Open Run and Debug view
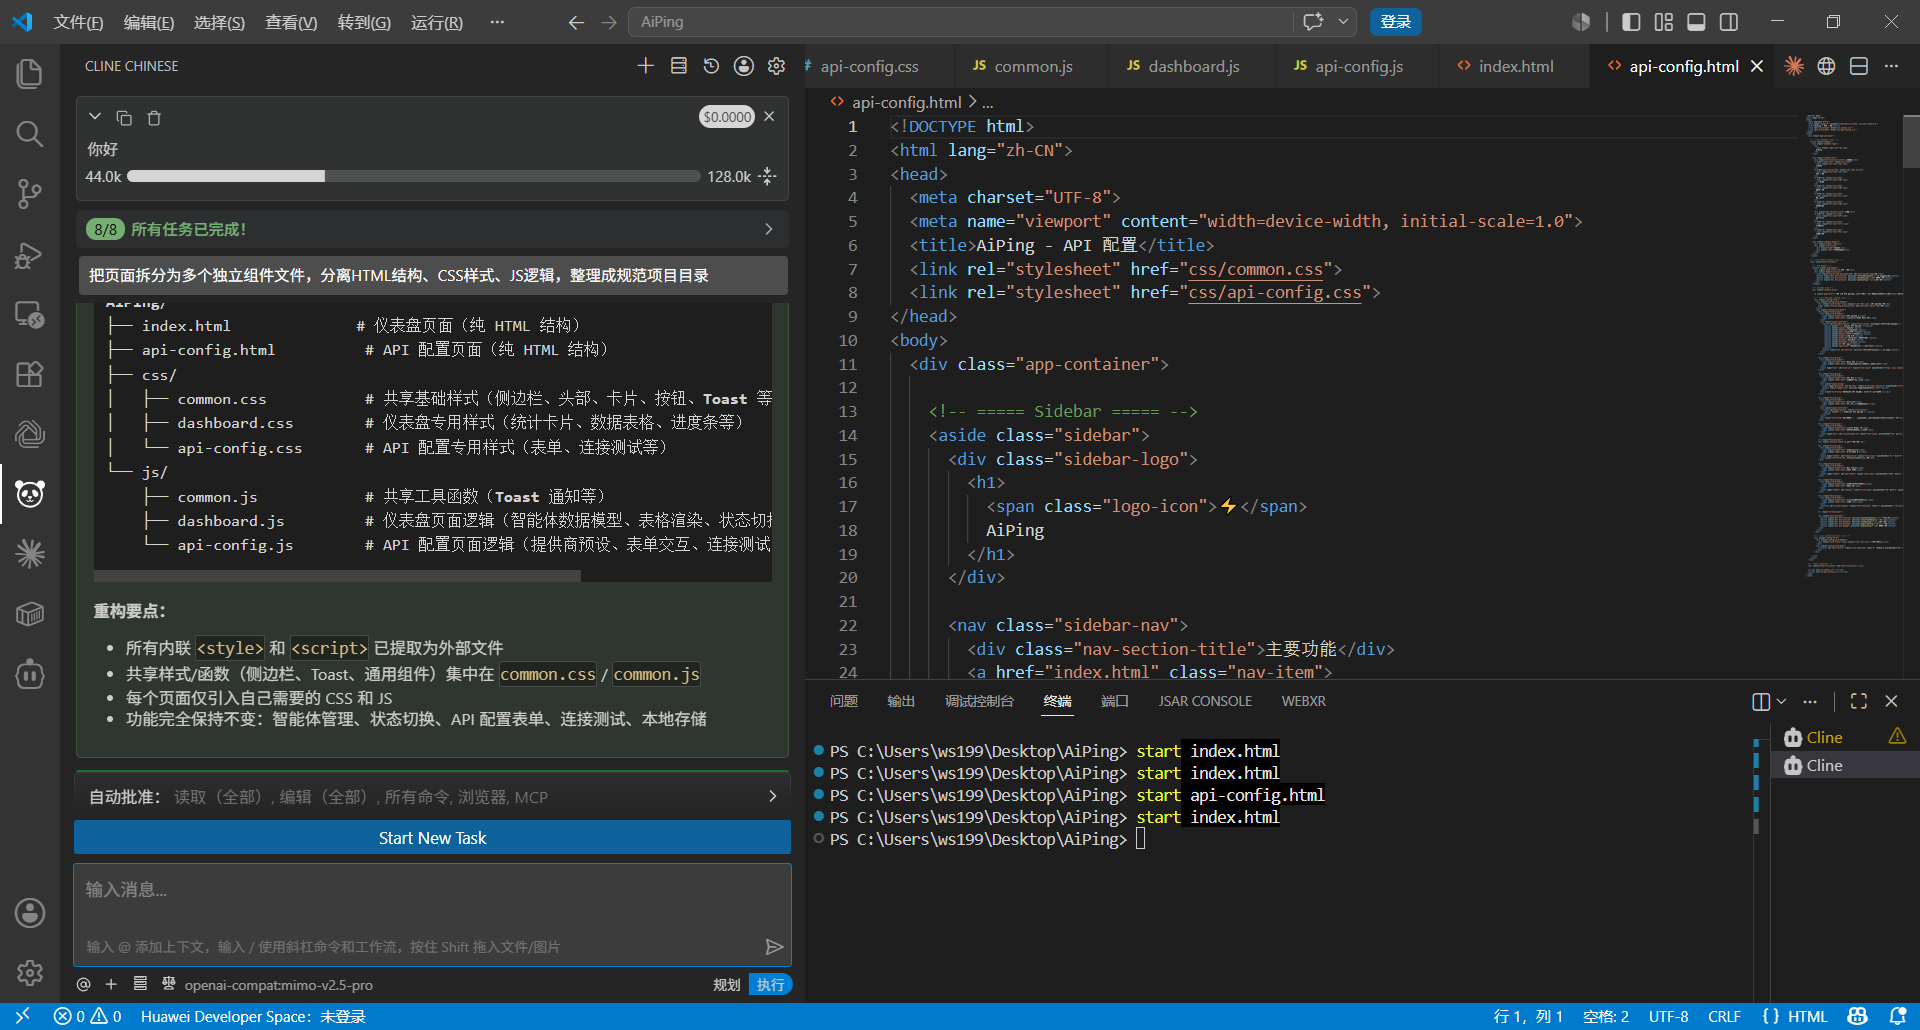 point(30,255)
